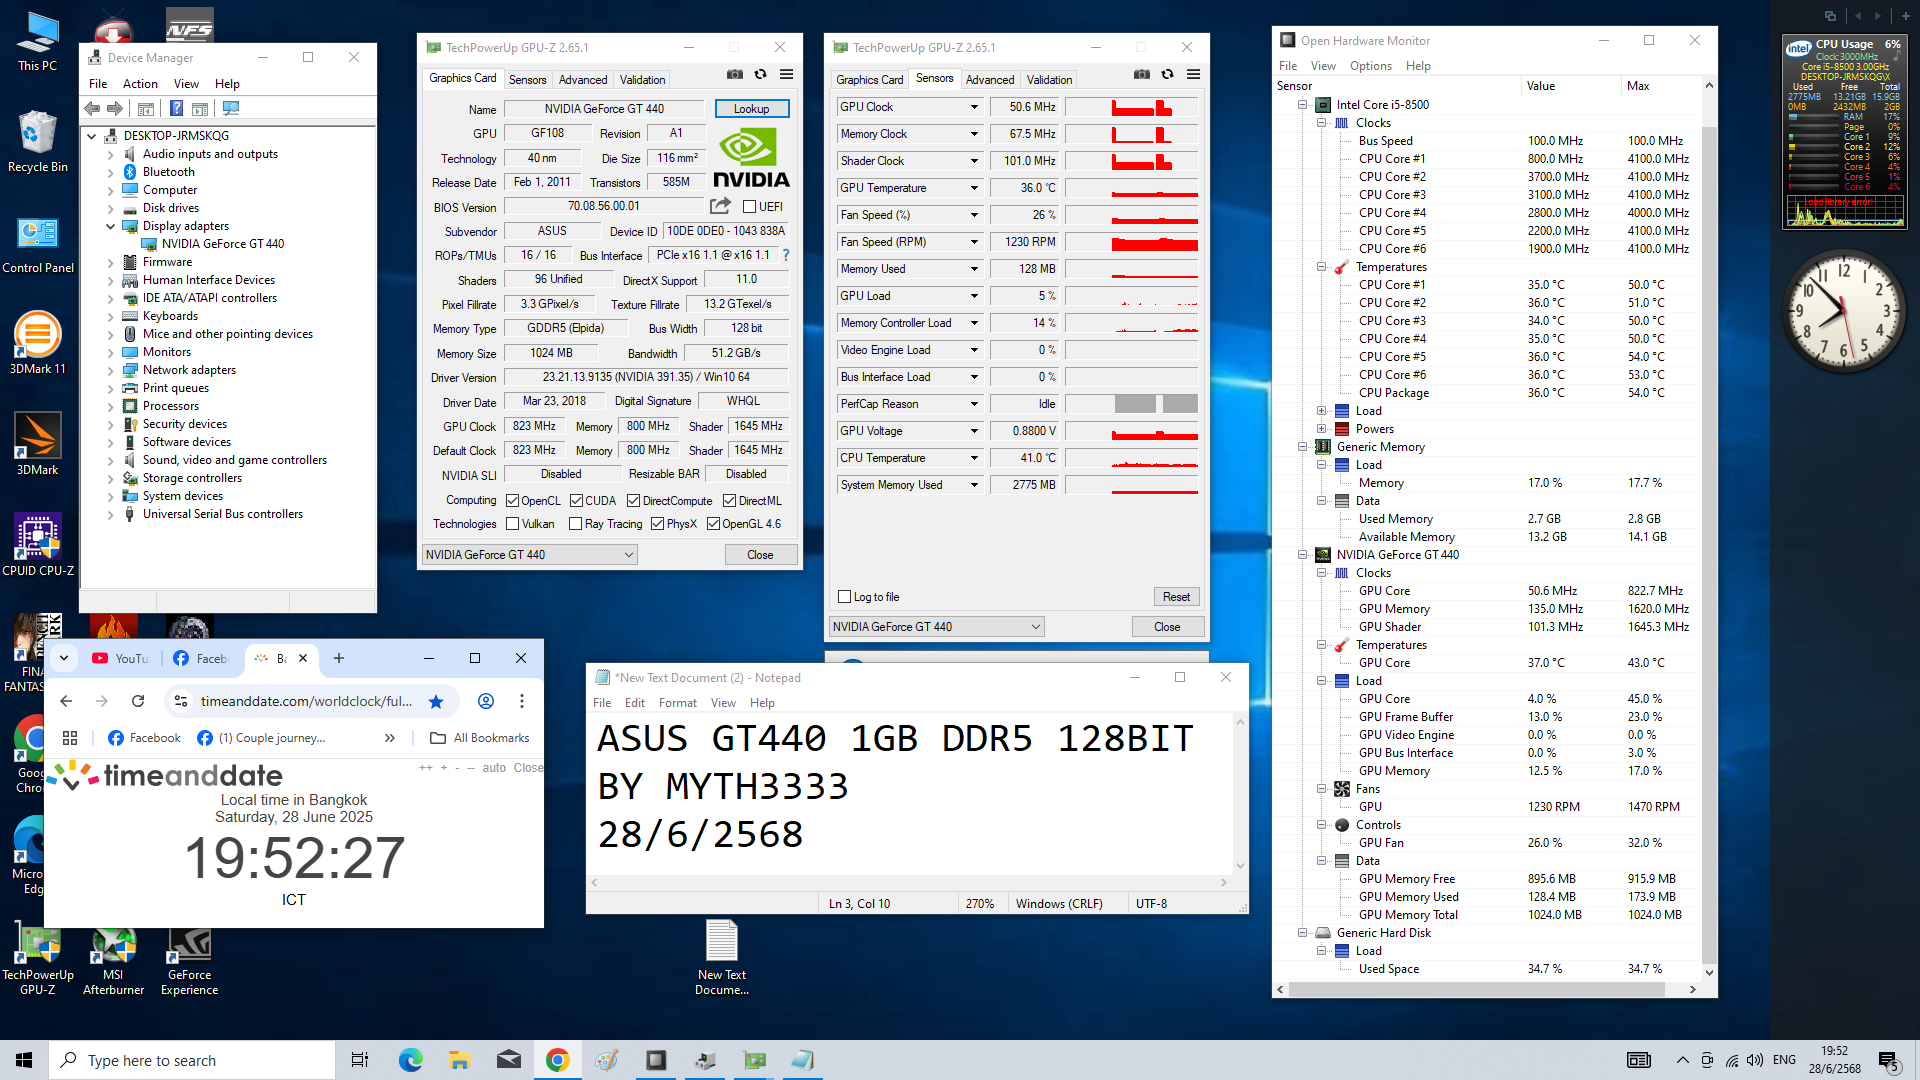This screenshot has height=1080, width=1920.
Task: Click the Facebook bookmark link in Chrome
Action: [x=144, y=738]
